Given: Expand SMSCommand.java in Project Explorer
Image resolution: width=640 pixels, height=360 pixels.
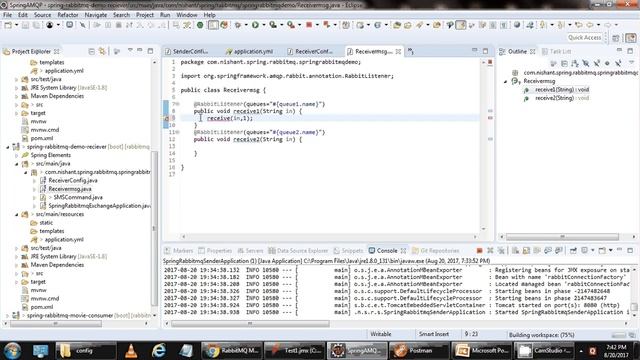Looking at the screenshot, I should (x=34, y=198).
